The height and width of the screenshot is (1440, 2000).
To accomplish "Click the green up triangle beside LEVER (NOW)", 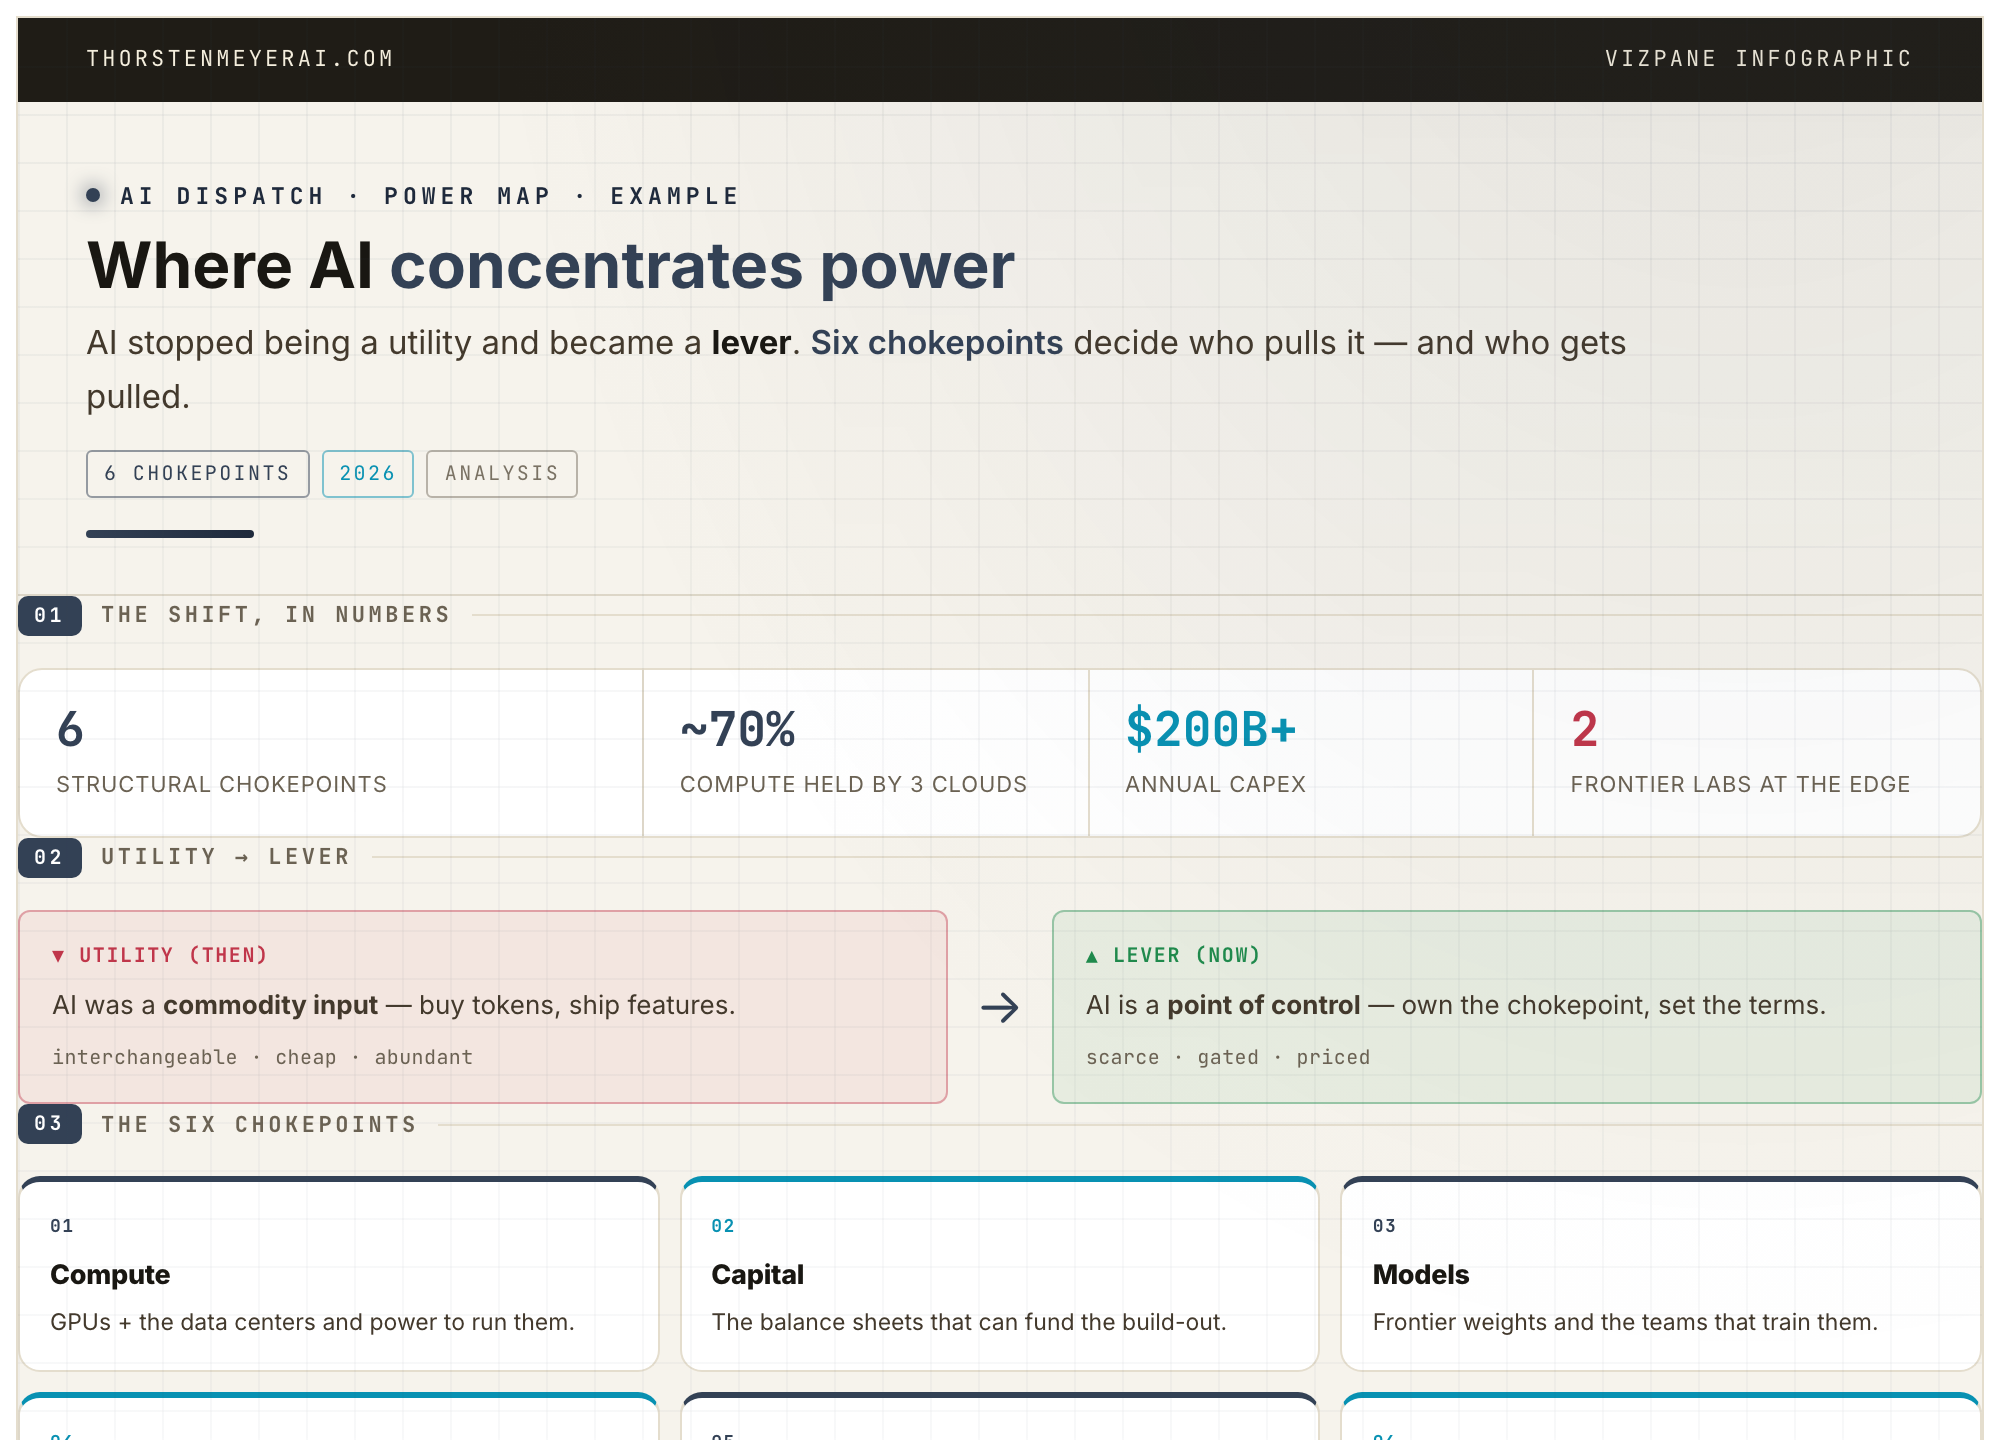I will pyautogui.click(x=1092, y=956).
